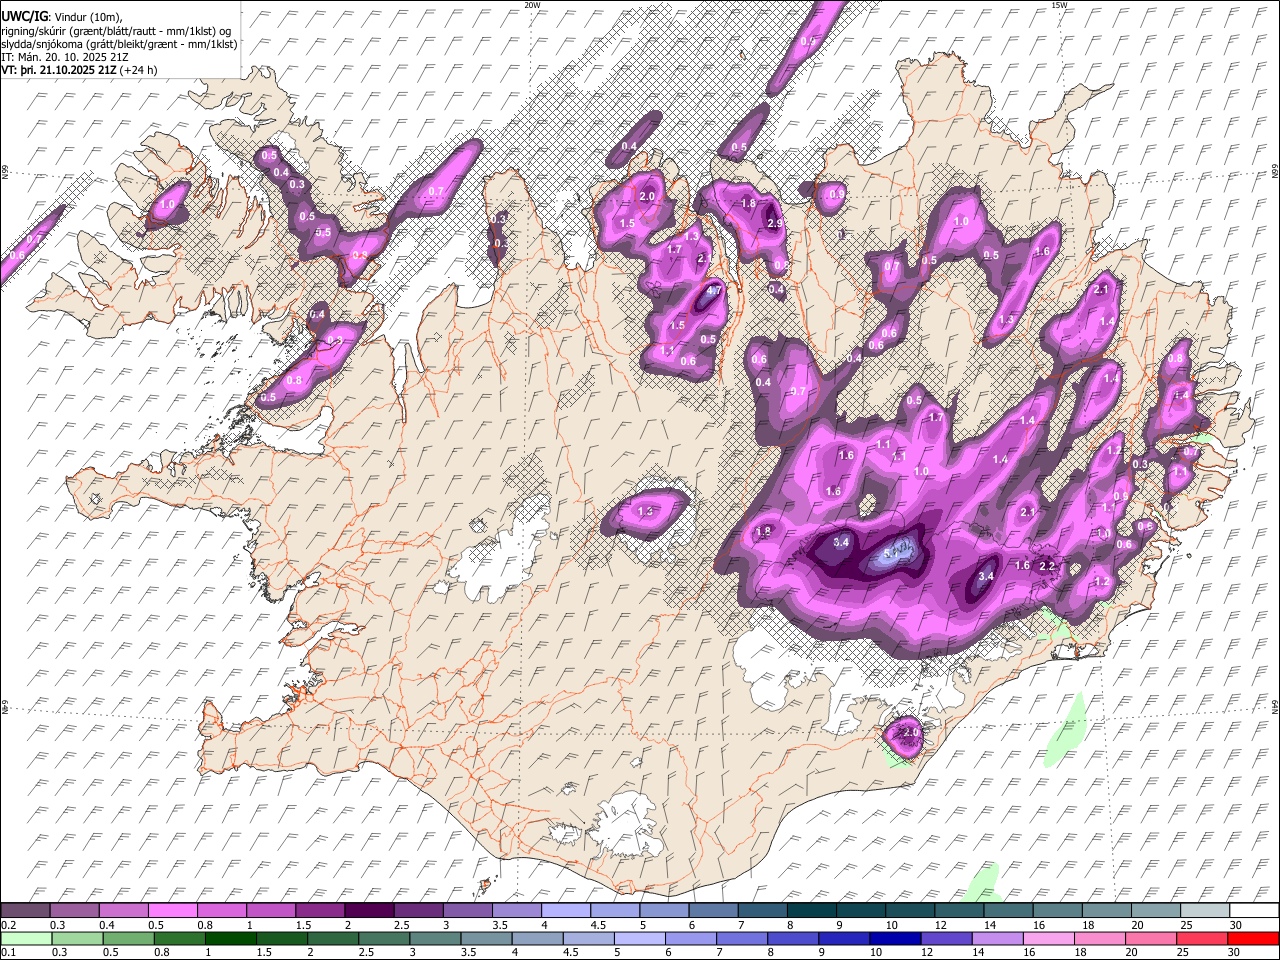1280x960 pixels.
Task: Click the '2.2' precipitation value on the map
Action: point(1048,566)
